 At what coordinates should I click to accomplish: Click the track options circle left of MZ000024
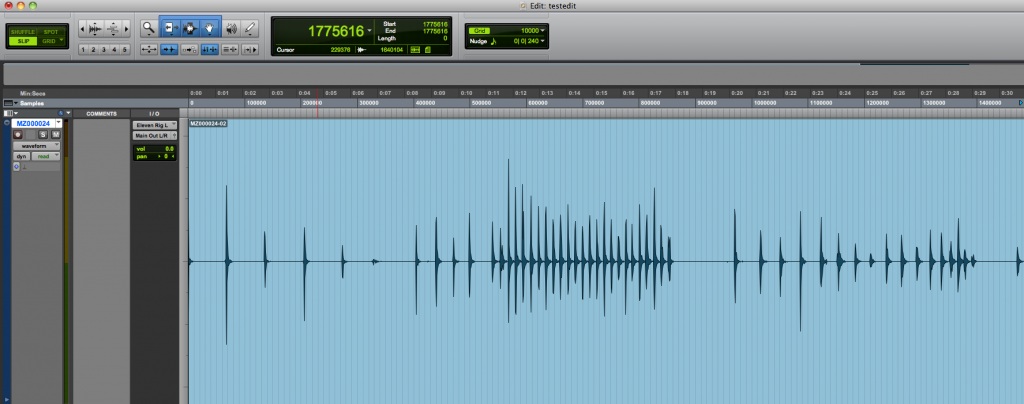coord(7,123)
